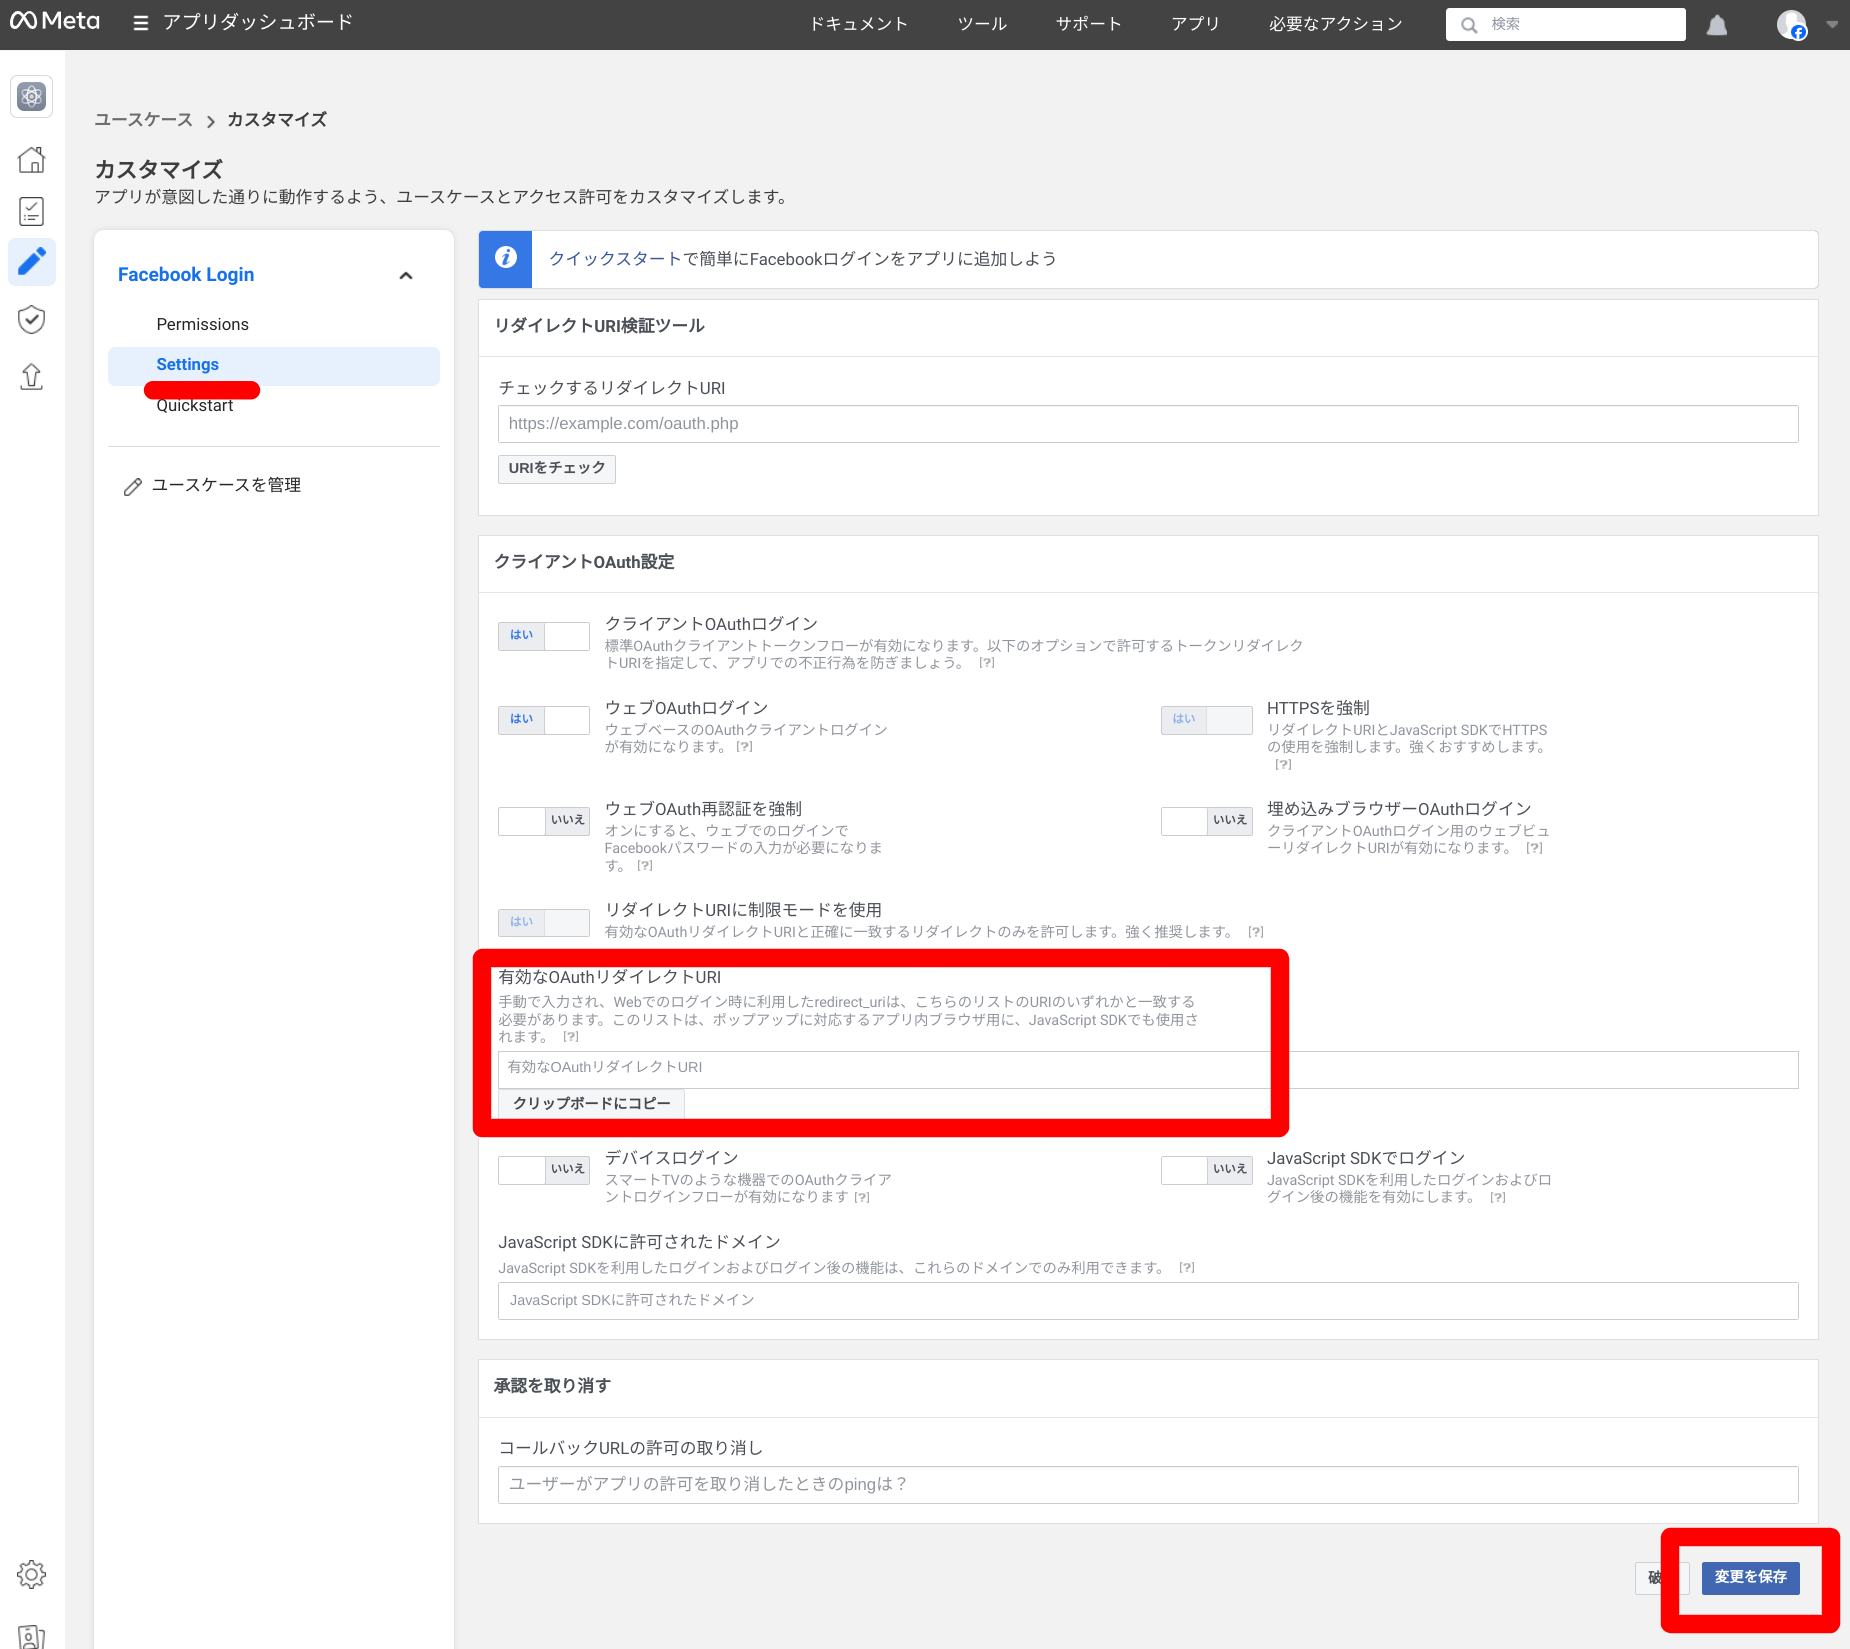Click the アプリダッシュボード title

coord(258,22)
